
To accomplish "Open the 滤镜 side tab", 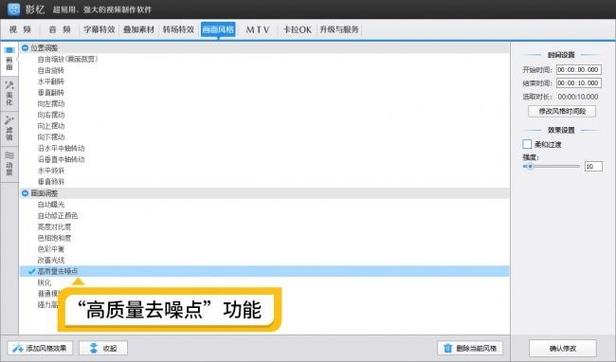I will click(x=9, y=128).
